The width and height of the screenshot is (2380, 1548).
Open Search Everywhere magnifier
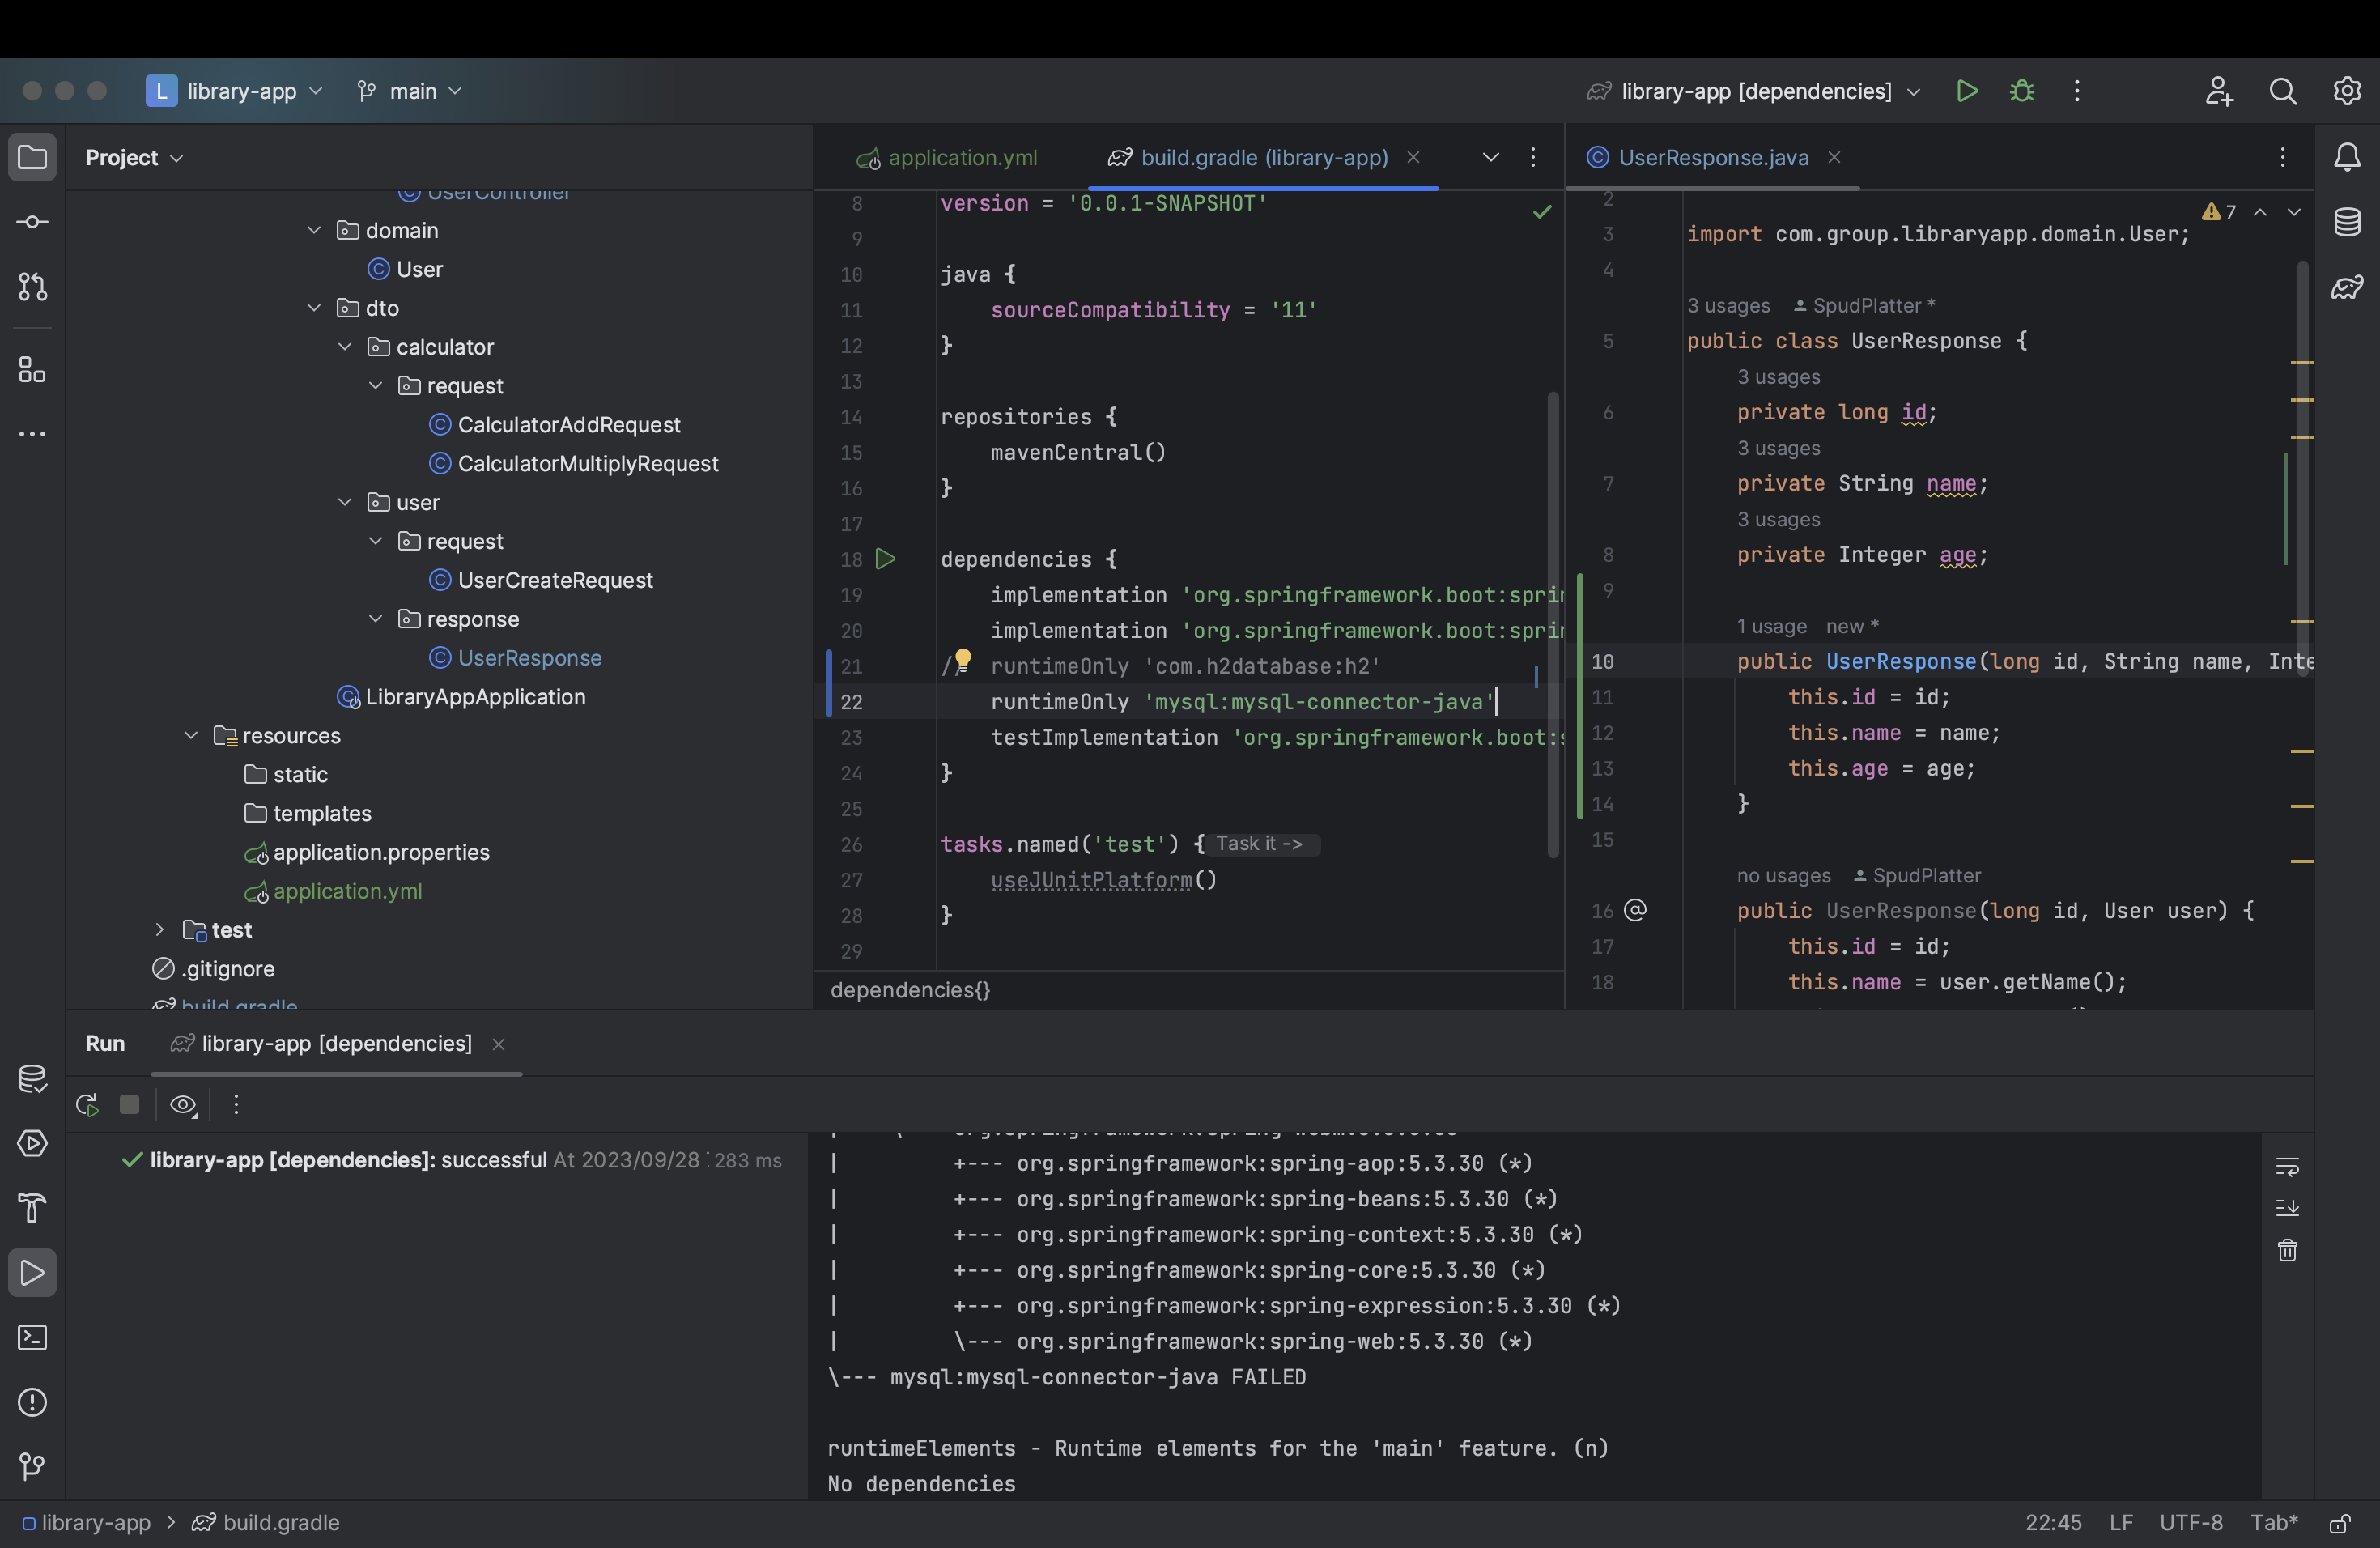click(x=2283, y=91)
